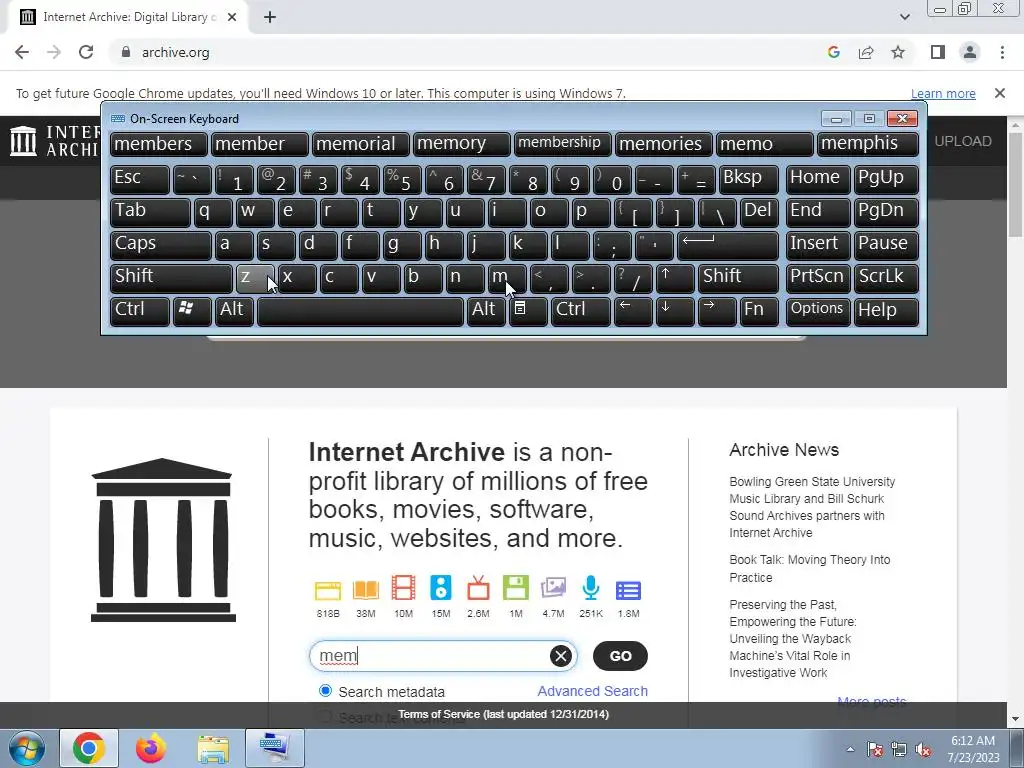This screenshot has width=1024, height=768.
Task: Close the Internet Archive tab
Action: click(232, 18)
